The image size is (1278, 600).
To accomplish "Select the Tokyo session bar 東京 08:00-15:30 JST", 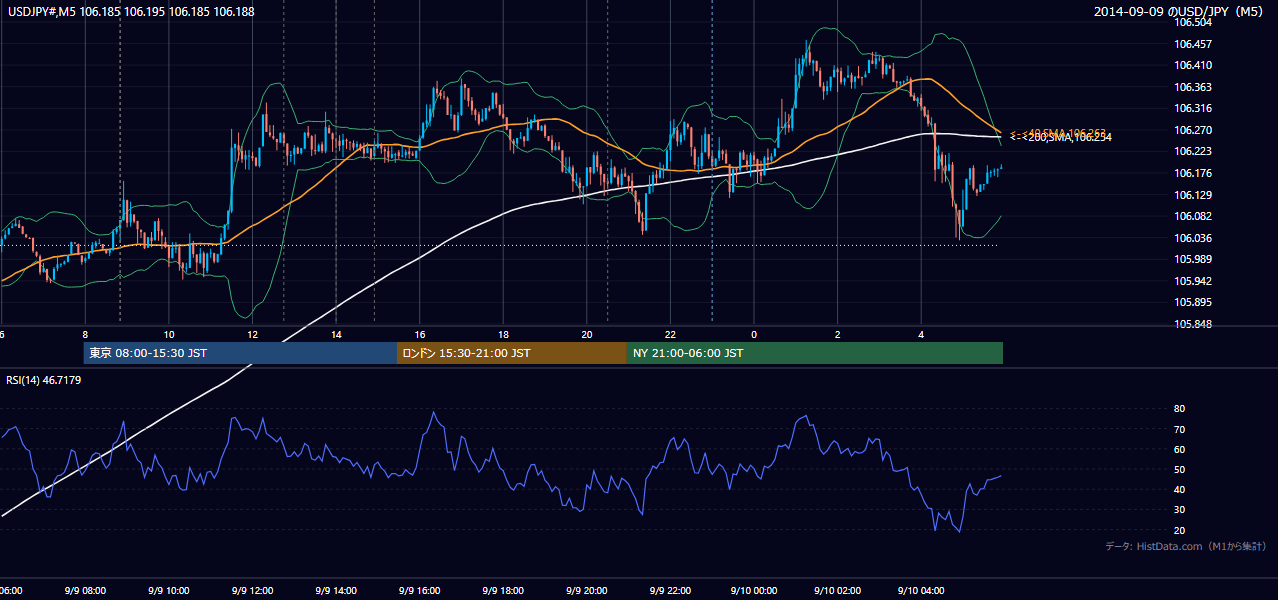I will pyautogui.click(x=240, y=353).
